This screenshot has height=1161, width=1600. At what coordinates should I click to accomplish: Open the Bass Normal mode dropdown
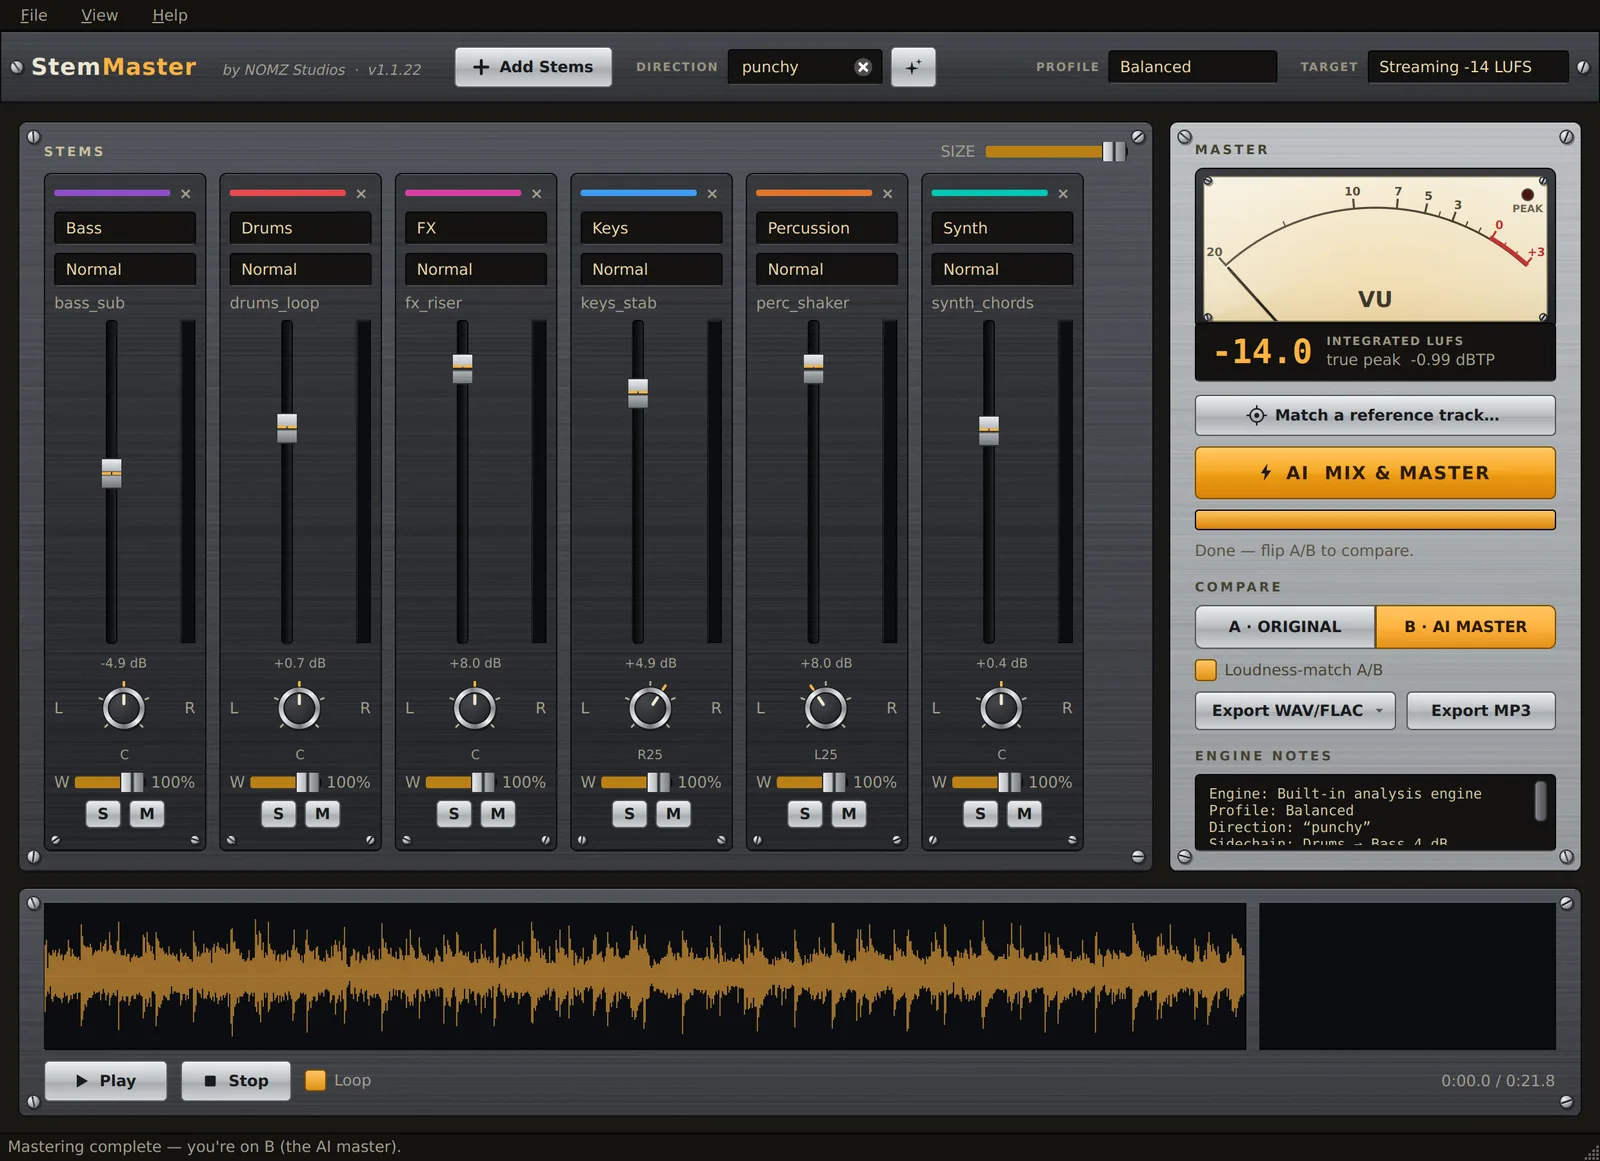click(x=124, y=269)
